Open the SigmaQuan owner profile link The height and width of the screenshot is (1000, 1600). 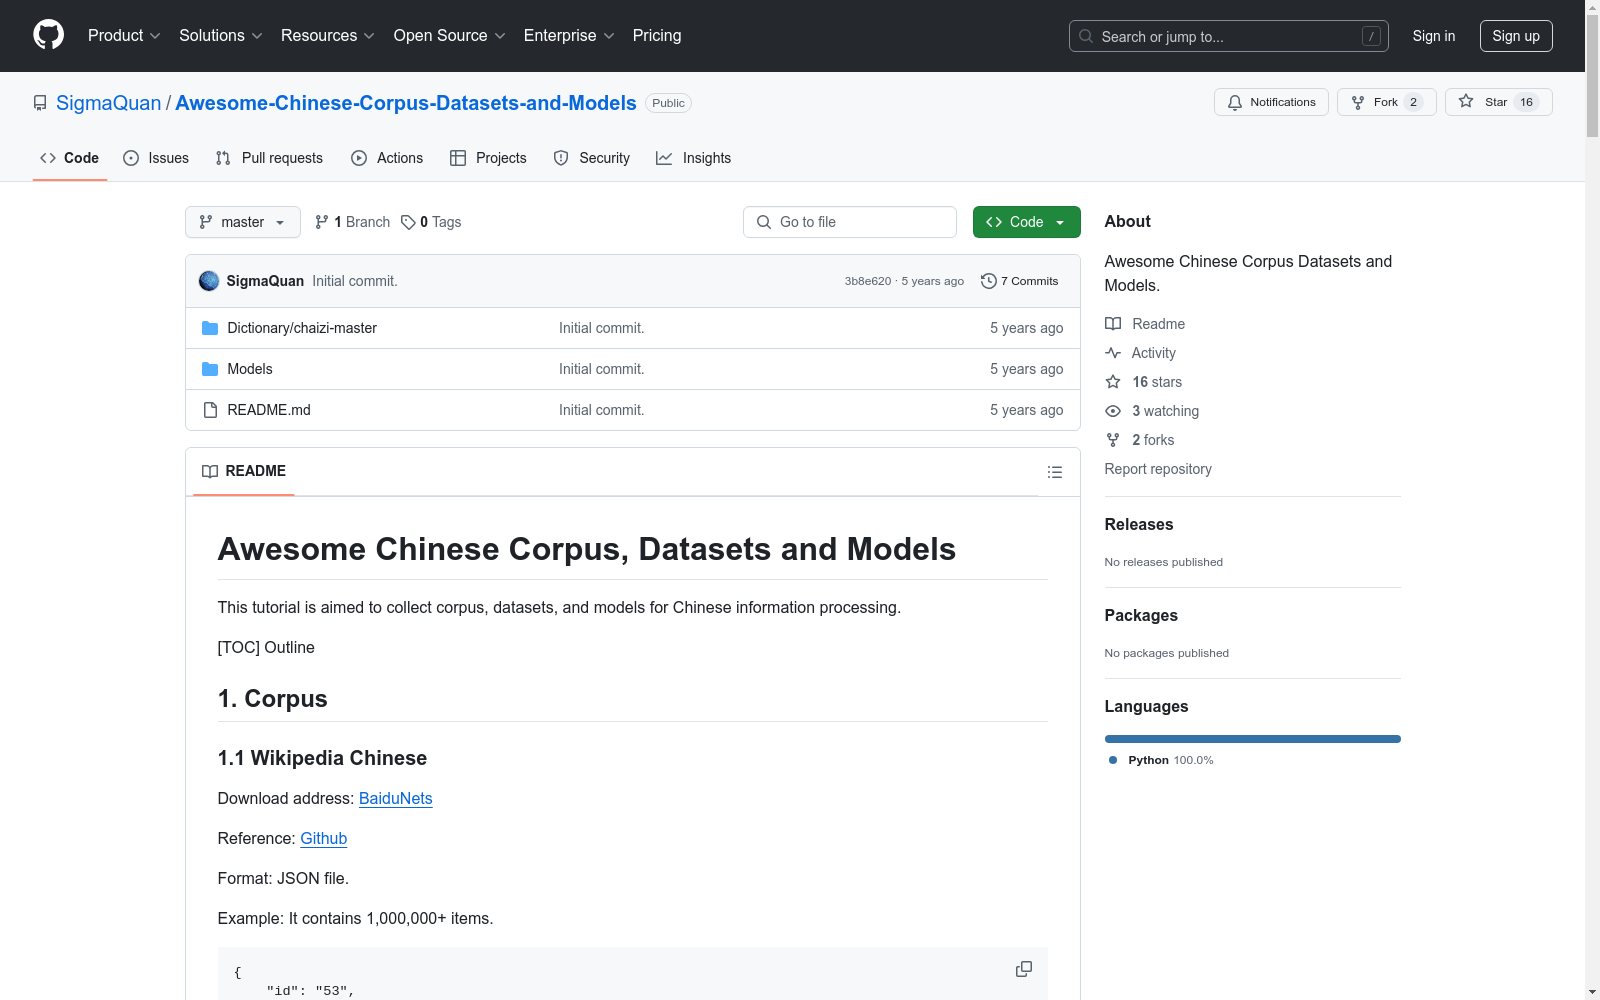(109, 103)
